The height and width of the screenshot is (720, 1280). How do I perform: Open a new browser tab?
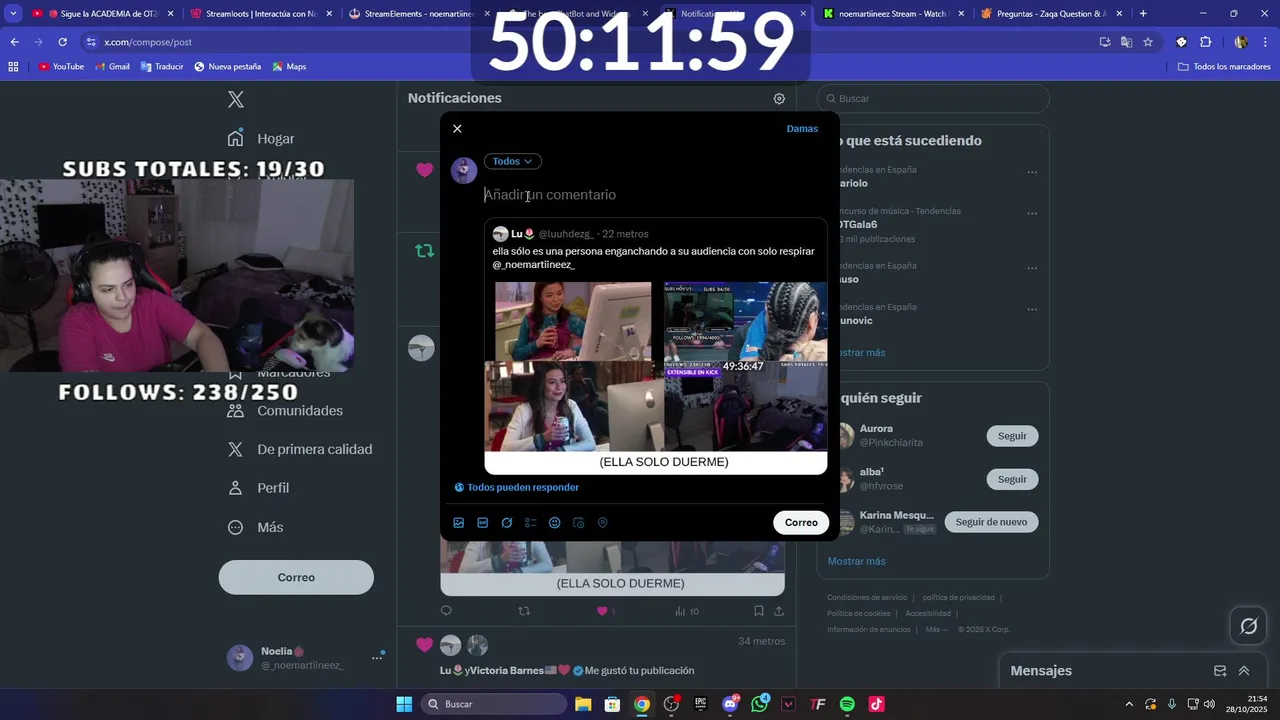[1143, 14]
